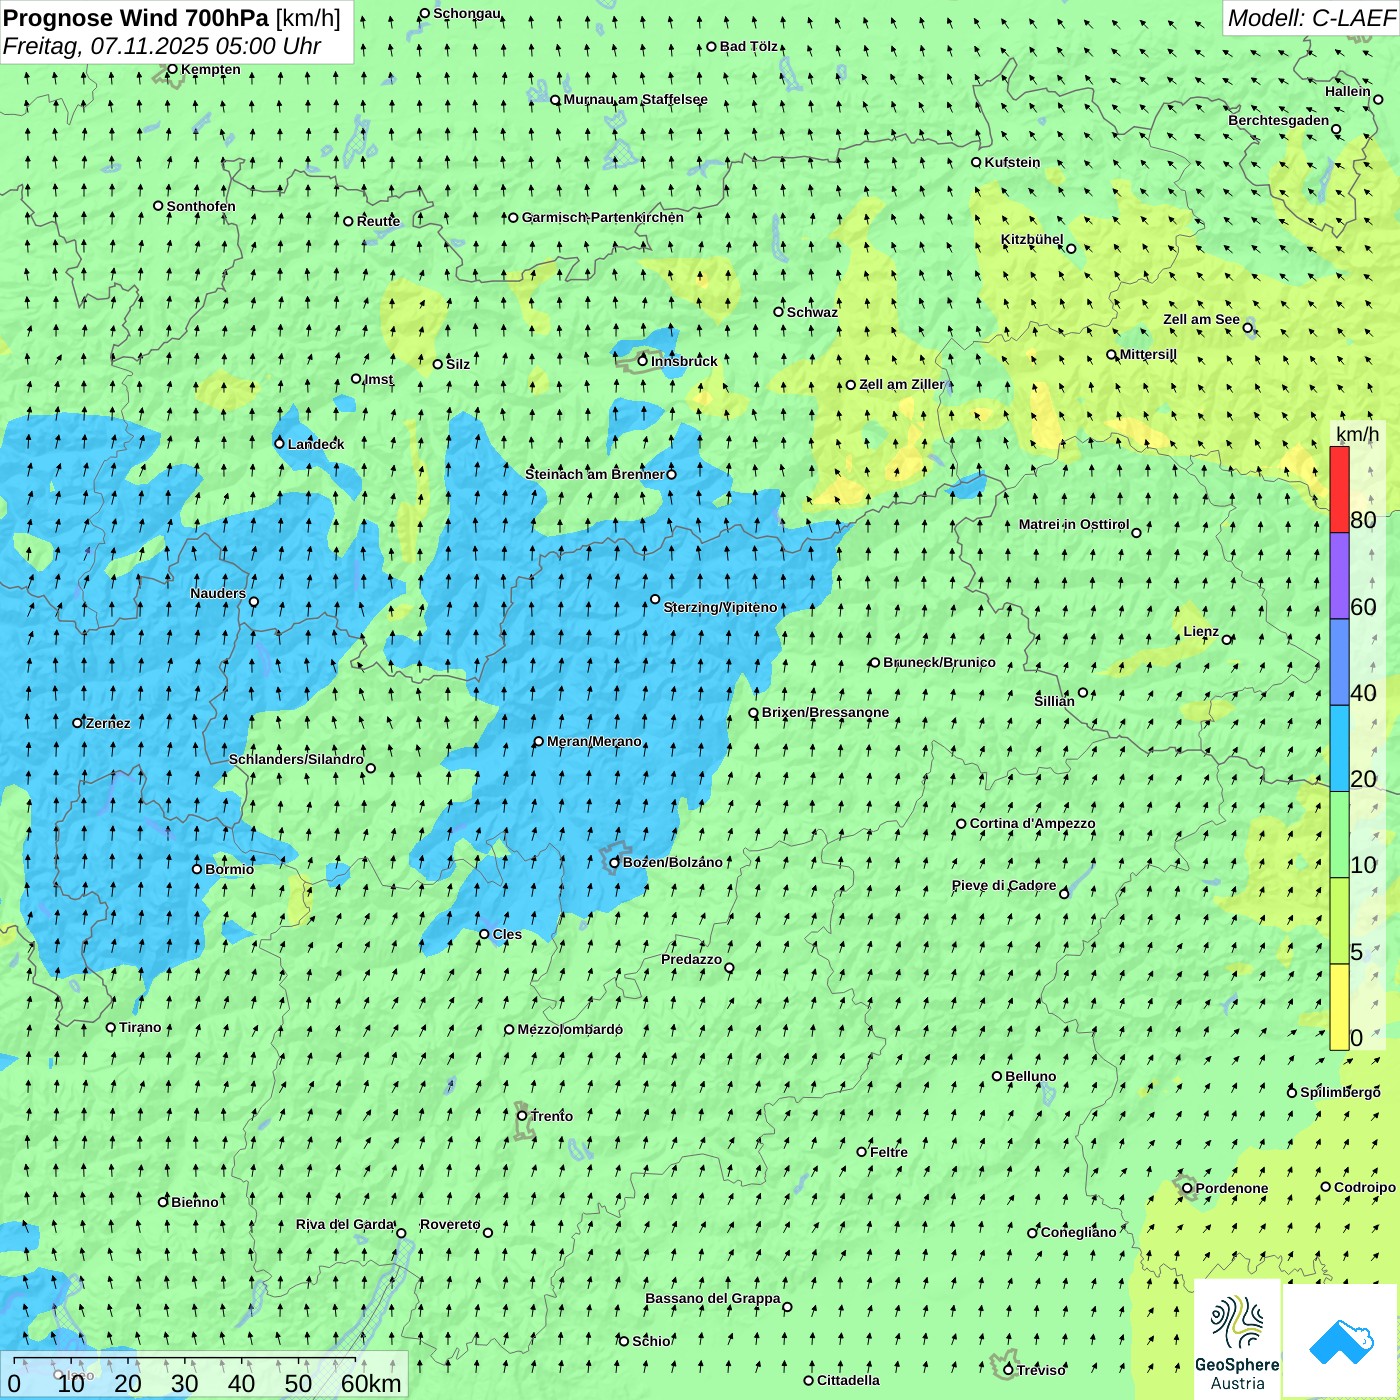Click the Kitzbühel location marker
This screenshot has height=1400, width=1400.
click(1071, 249)
